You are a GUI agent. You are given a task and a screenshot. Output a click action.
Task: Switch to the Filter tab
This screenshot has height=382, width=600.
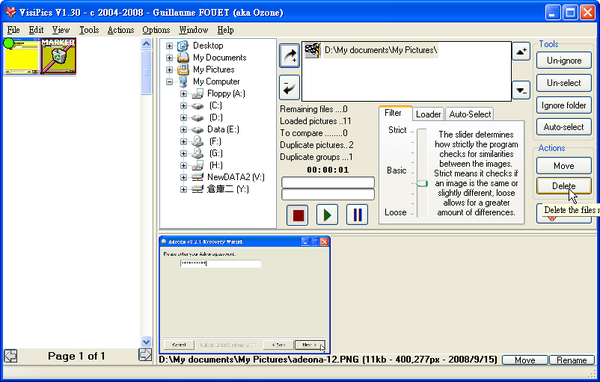[395, 113]
